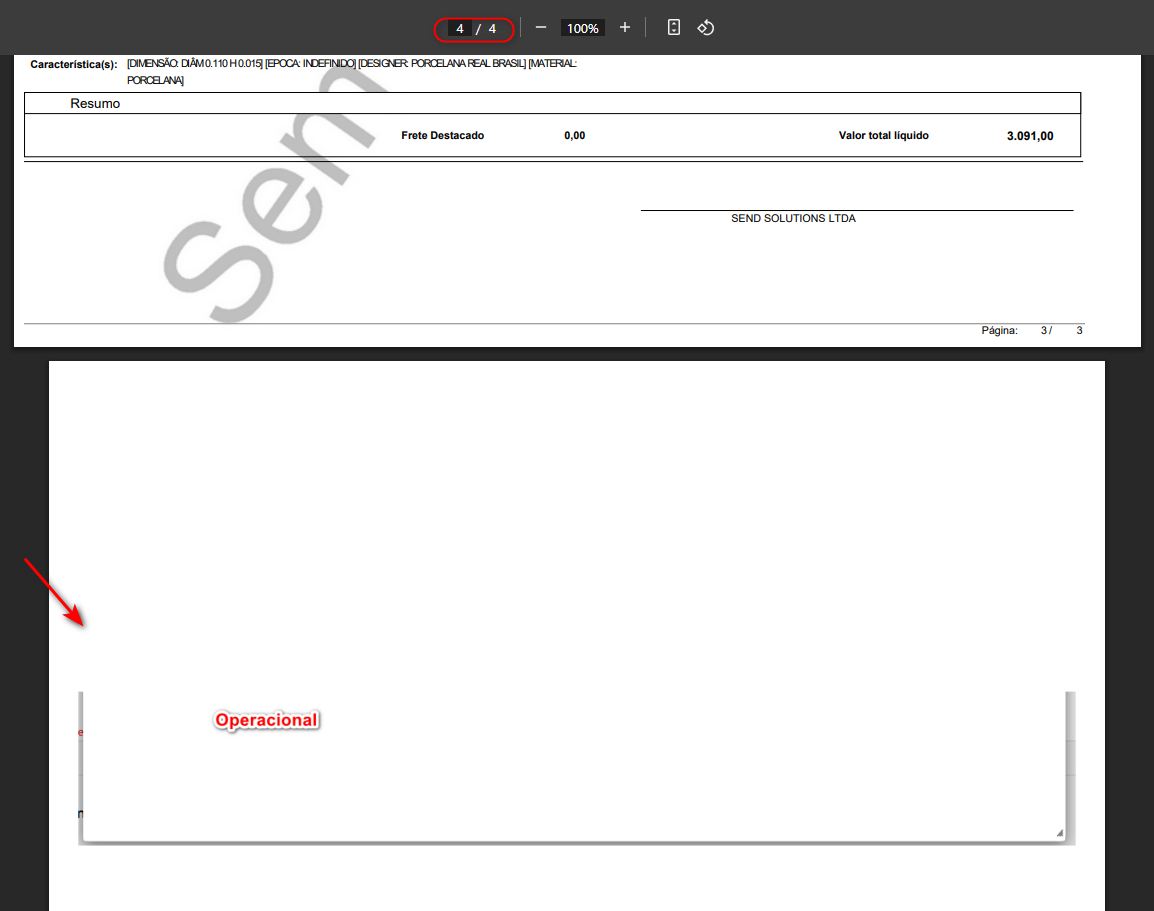Click the red Operacional label
This screenshot has height=911, width=1154.
click(x=267, y=720)
